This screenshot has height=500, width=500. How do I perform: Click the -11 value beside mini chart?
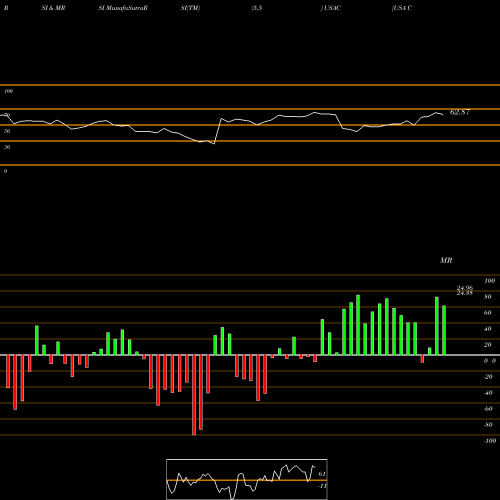(x=322, y=486)
